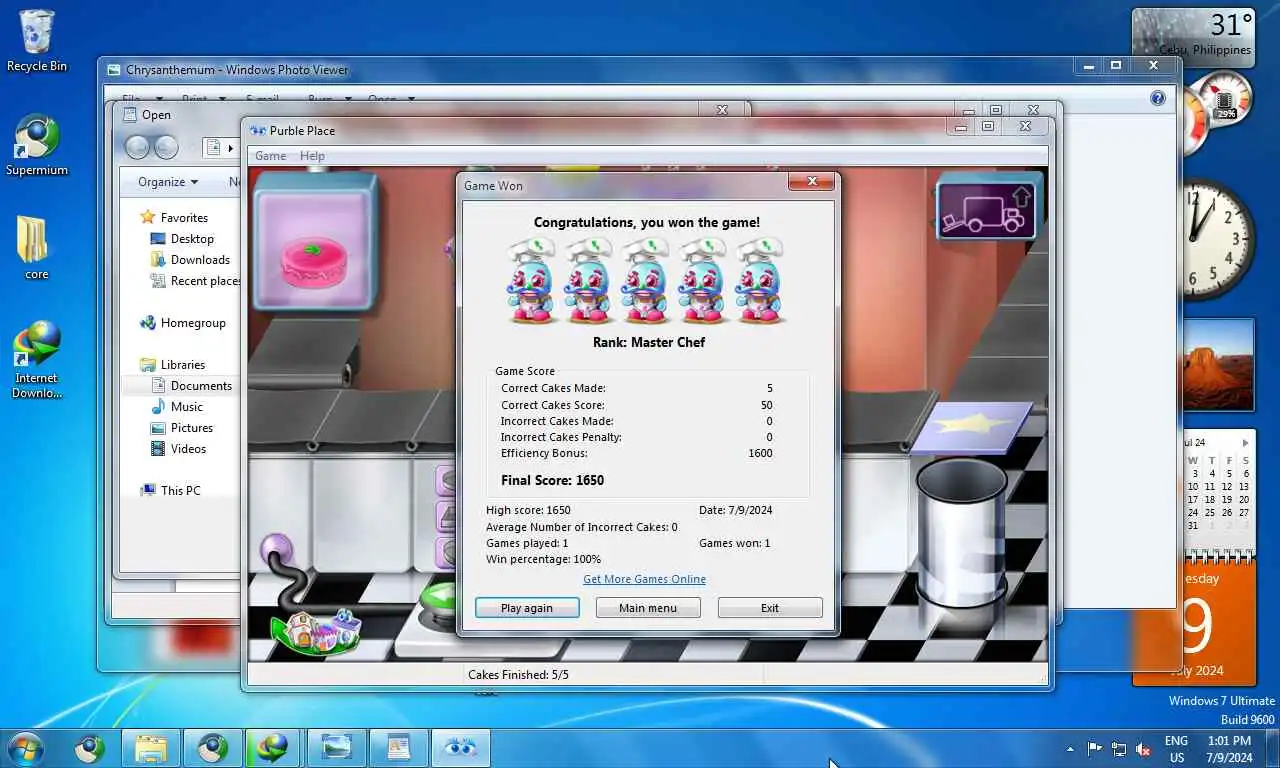
Task: Go to next month in calendar gadget
Action: (1245, 443)
